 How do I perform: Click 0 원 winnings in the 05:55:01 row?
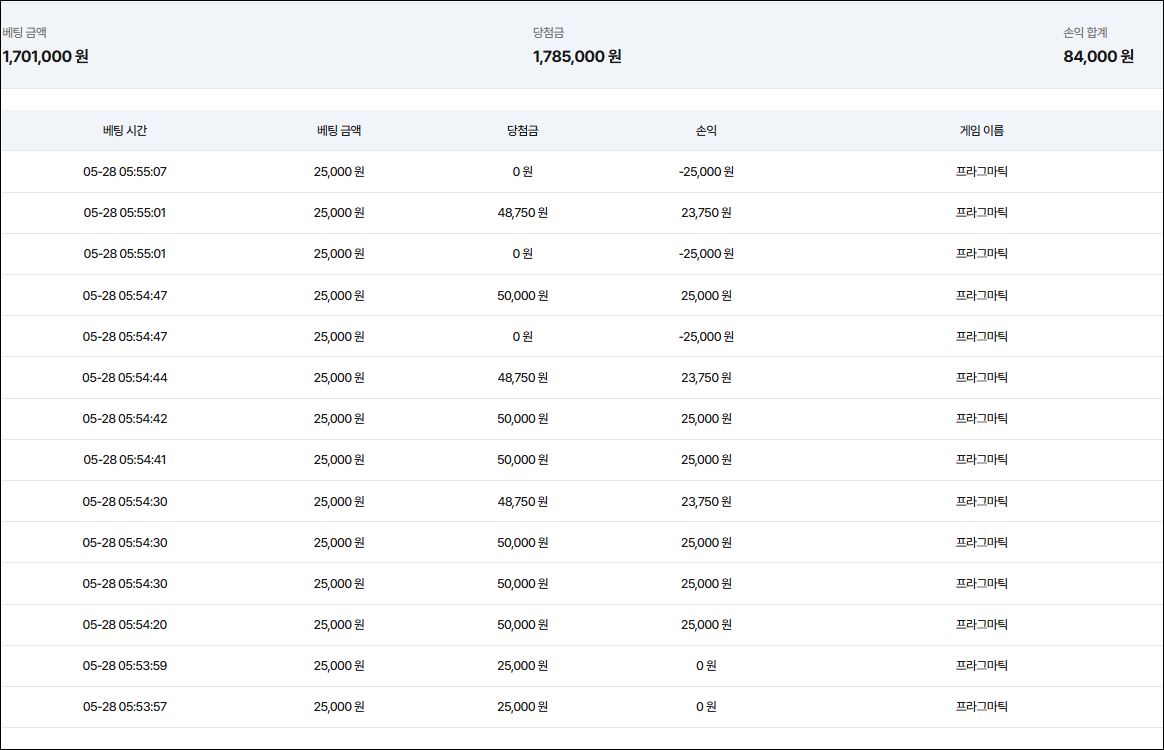pos(523,254)
